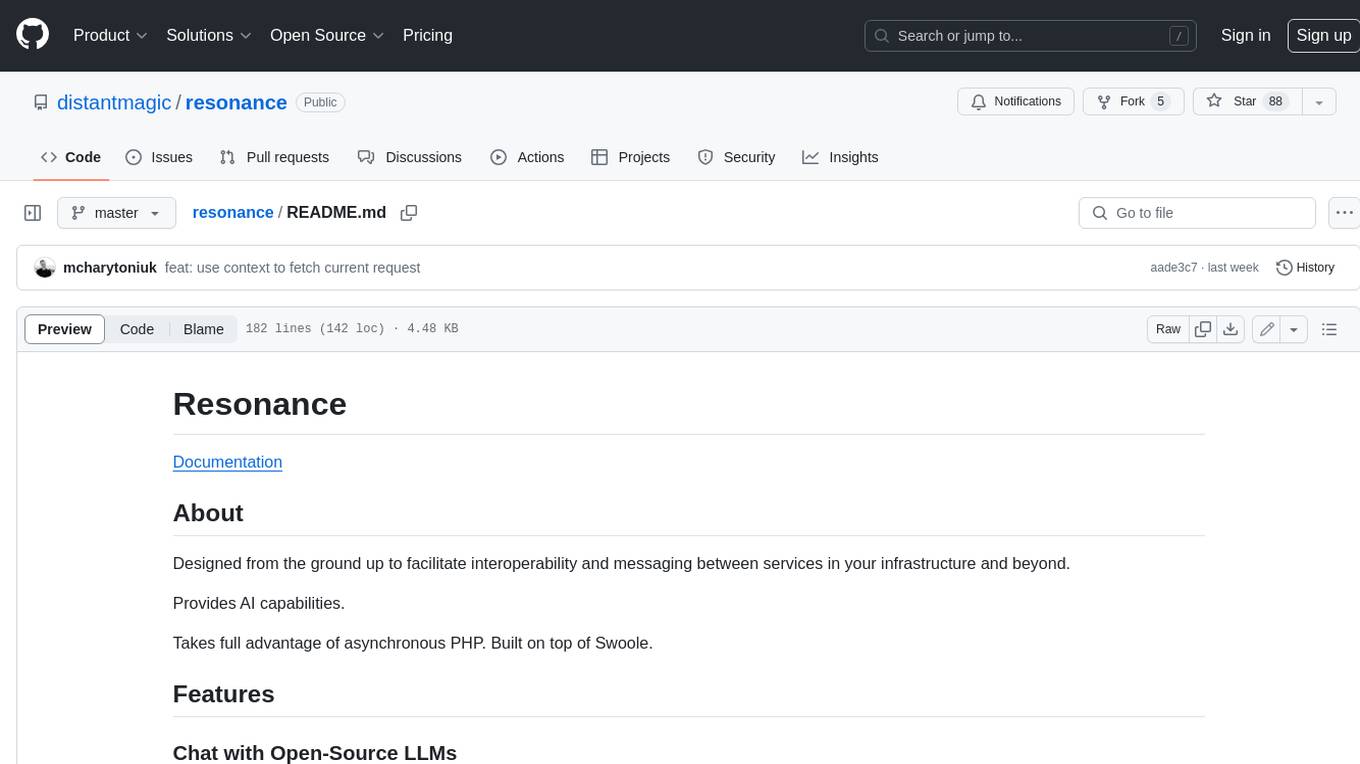Open the document outline icon
Screen dimensions: 1360x764
click(x=1329, y=329)
